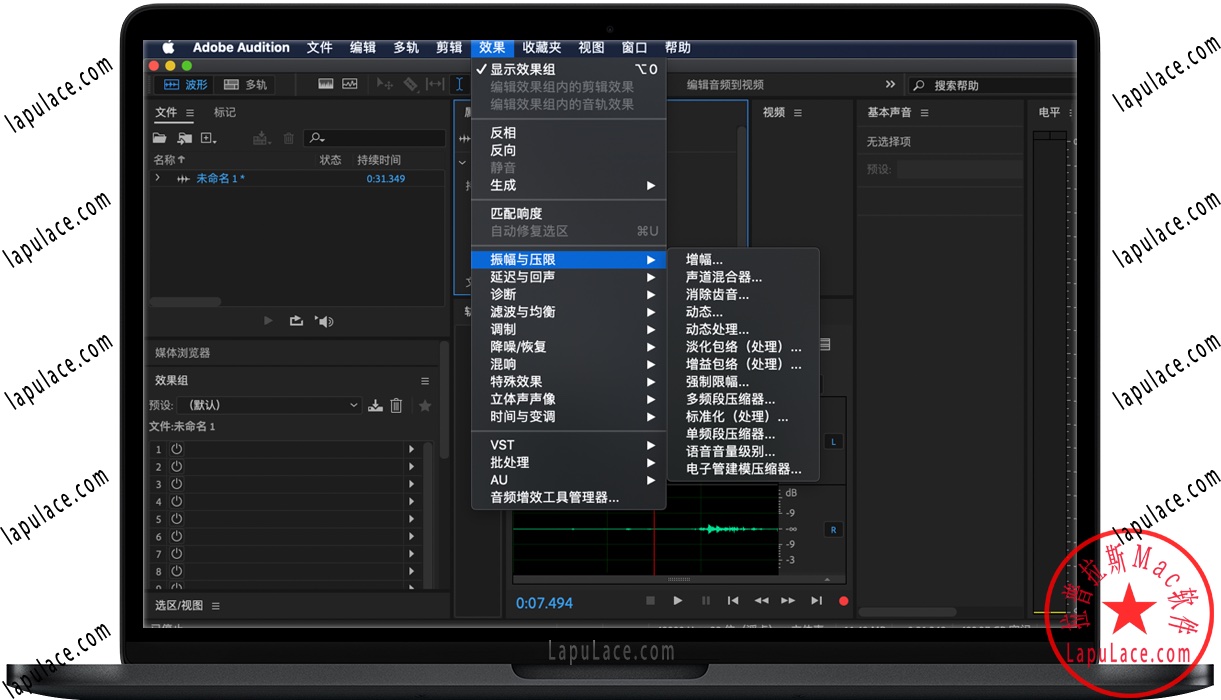Expand the 未命名 1 file entry
1221x700 pixels.
pyautogui.click(x=156, y=175)
